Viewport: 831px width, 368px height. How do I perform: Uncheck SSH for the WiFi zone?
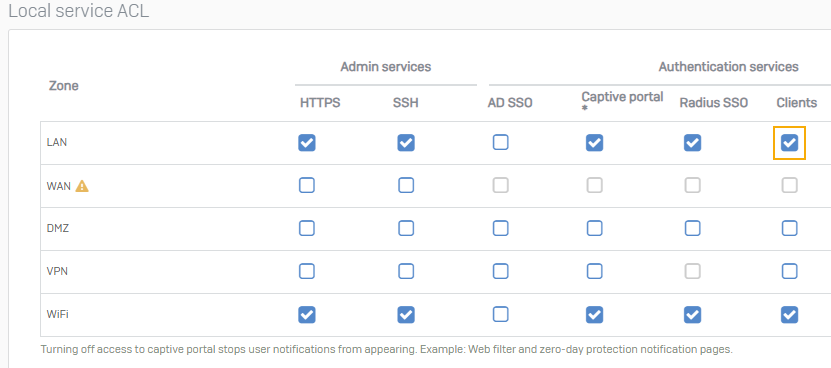click(x=406, y=314)
